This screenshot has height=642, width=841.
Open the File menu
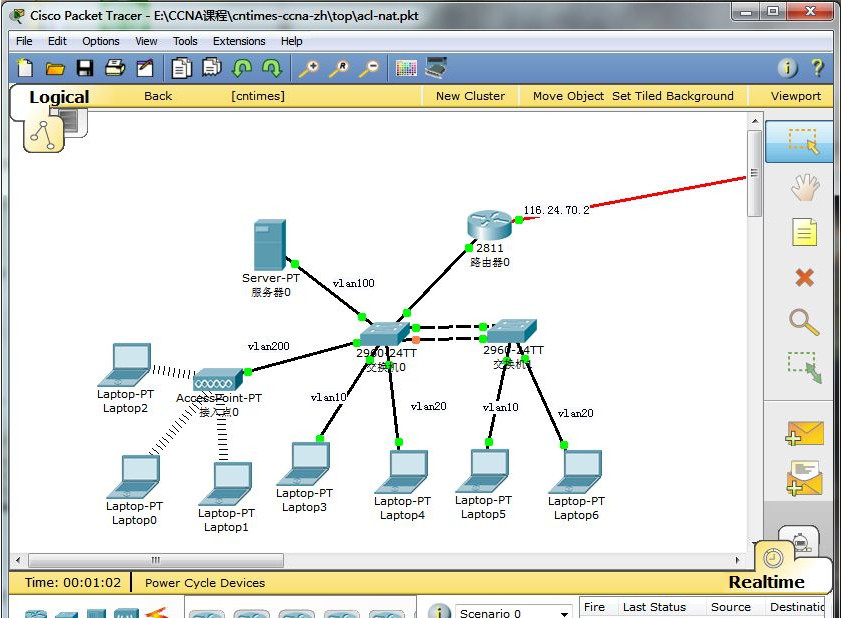24,41
